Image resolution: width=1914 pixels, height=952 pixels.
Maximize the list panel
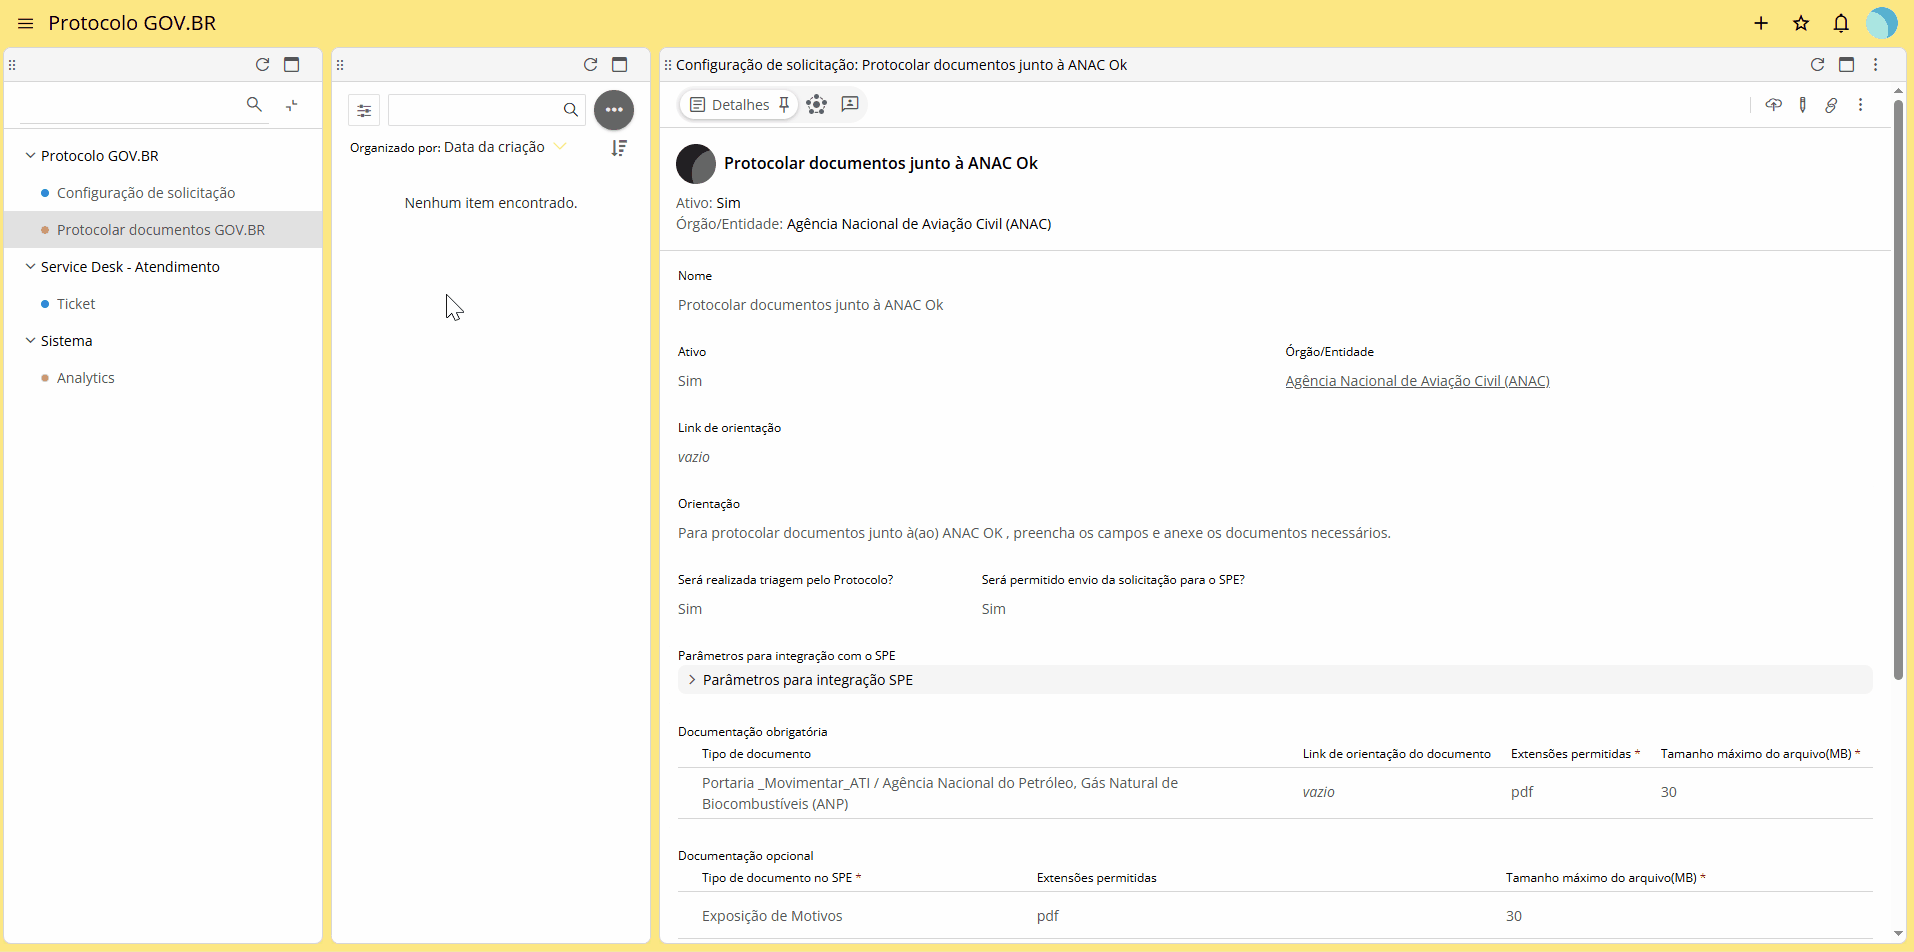click(620, 65)
